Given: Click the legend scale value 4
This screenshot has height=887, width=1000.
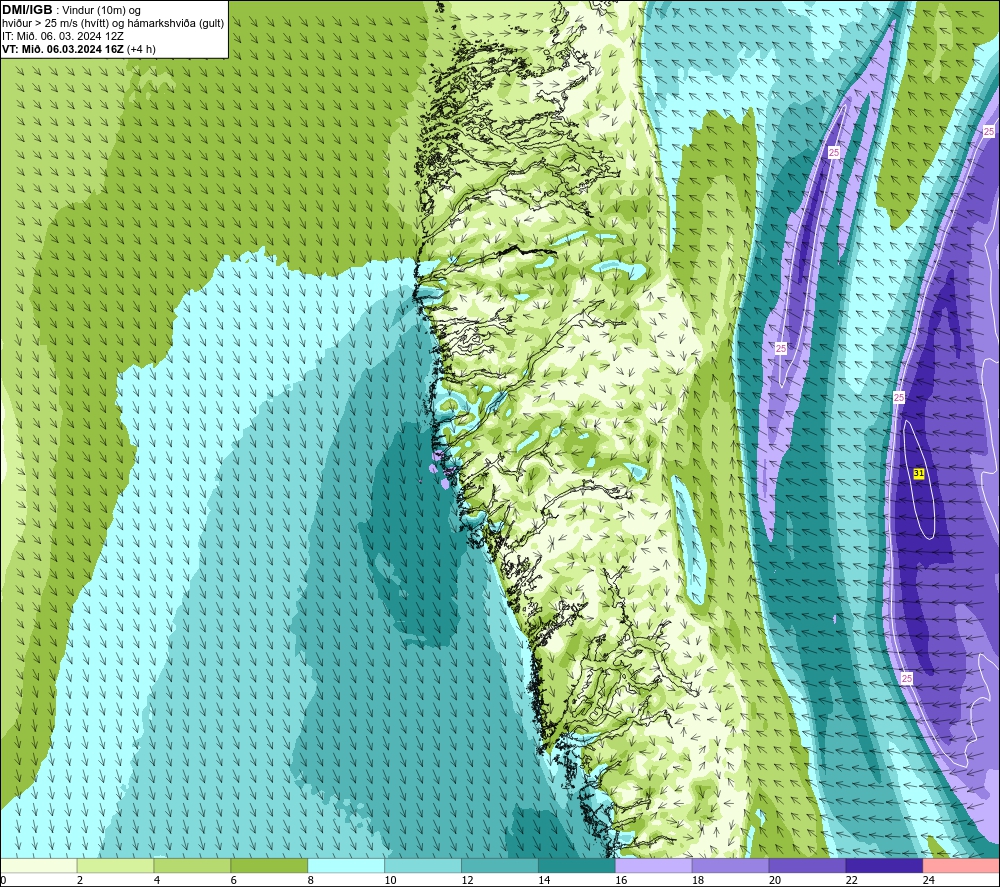Looking at the screenshot, I should click(156, 880).
